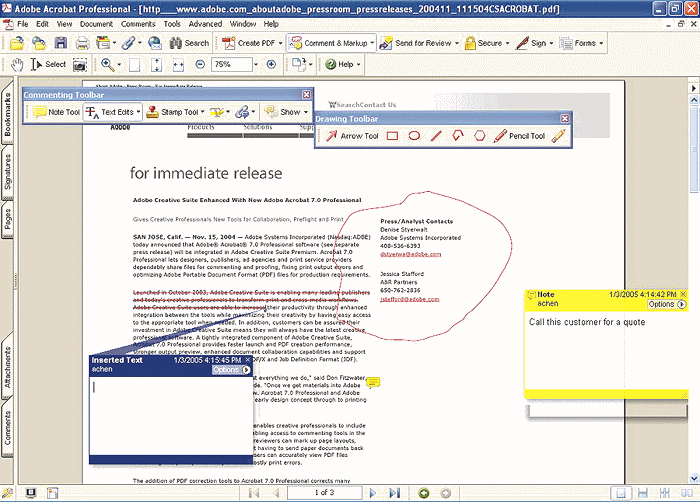This screenshot has height=502, width=700.
Task: Set Fit Page view
Action: (x=156, y=65)
